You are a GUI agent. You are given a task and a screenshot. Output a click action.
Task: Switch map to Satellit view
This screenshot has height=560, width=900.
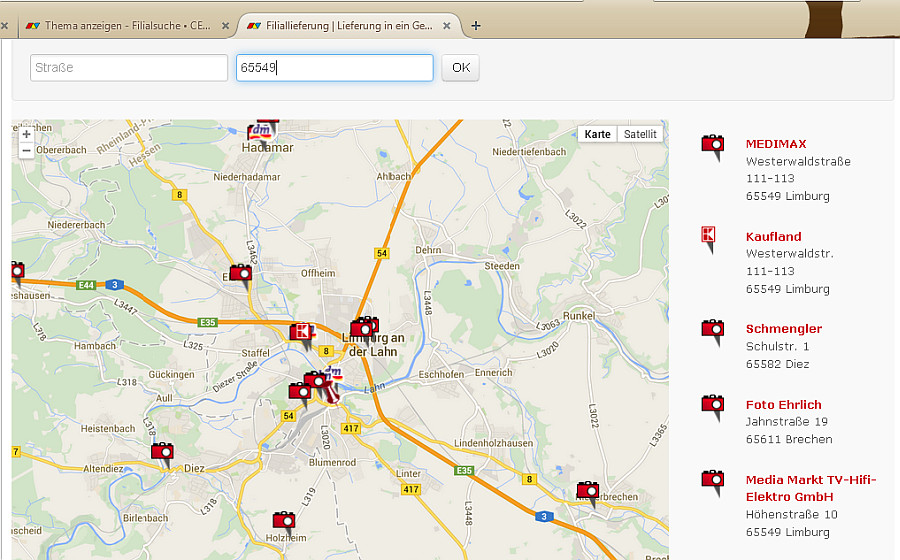pos(640,134)
